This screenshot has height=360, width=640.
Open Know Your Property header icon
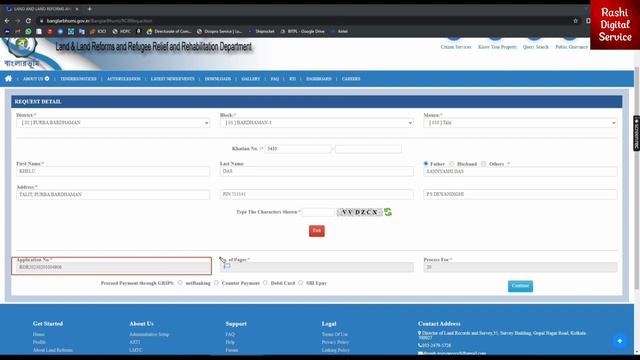pos(497,44)
